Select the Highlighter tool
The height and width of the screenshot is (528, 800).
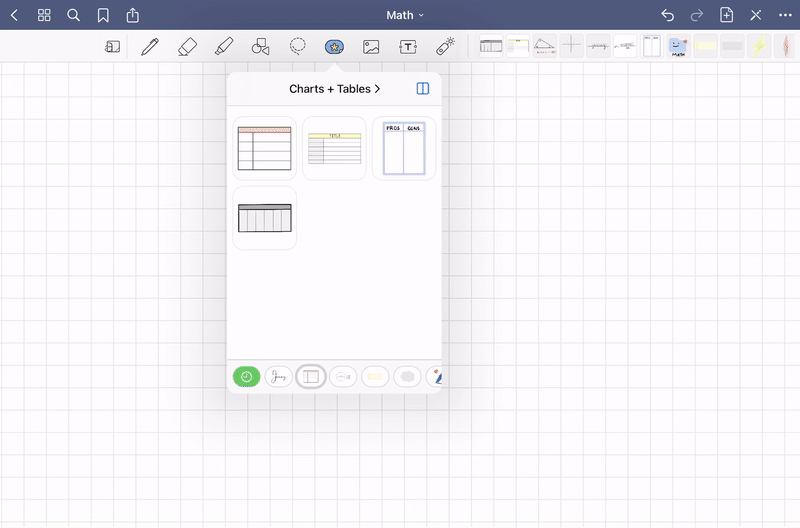click(x=224, y=46)
